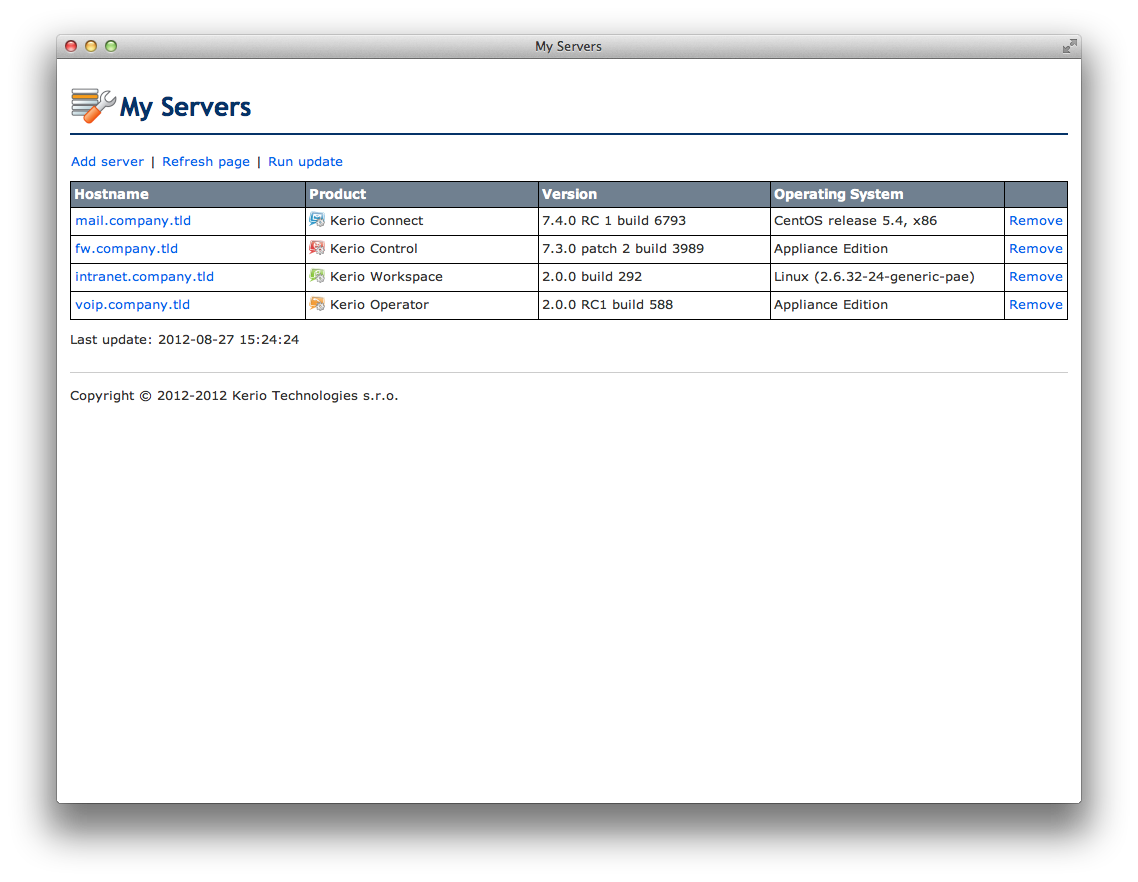The width and height of the screenshot is (1138, 882).
Task: Click the Run update link
Action: coord(306,161)
